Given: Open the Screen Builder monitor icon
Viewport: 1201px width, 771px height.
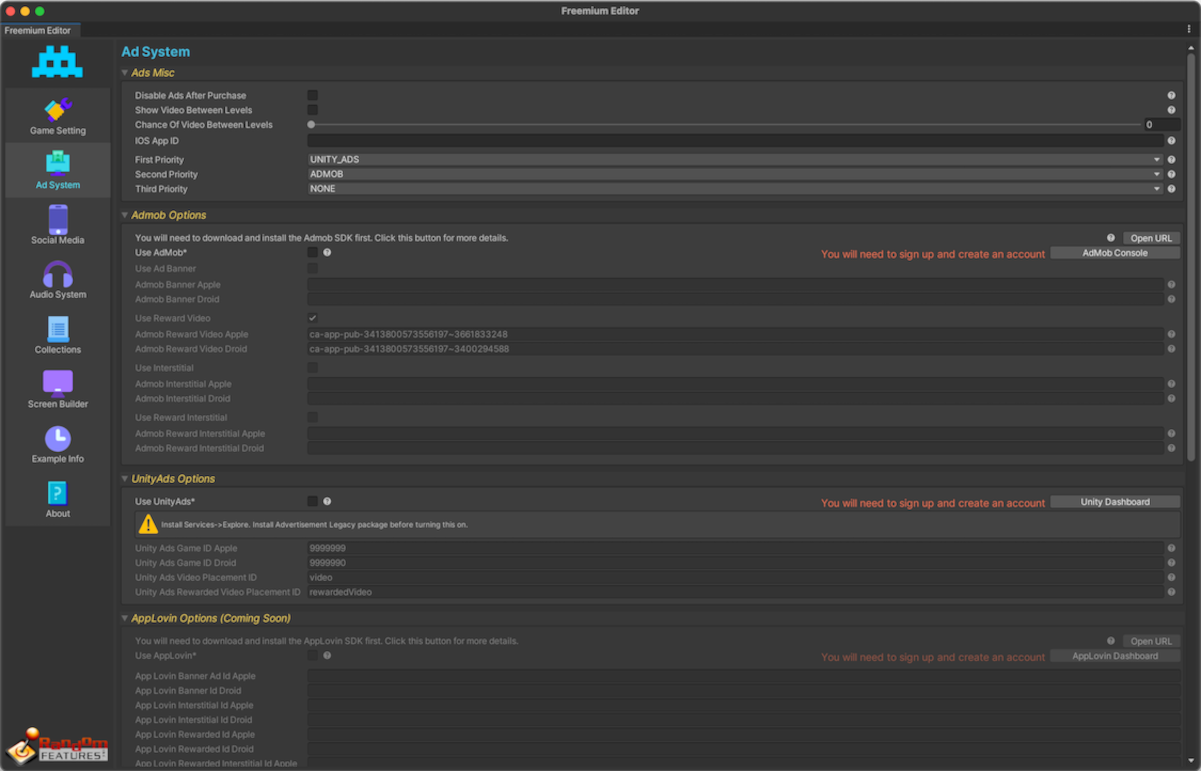Looking at the screenshot, I should pyautogui.click(x=57, y=383).
